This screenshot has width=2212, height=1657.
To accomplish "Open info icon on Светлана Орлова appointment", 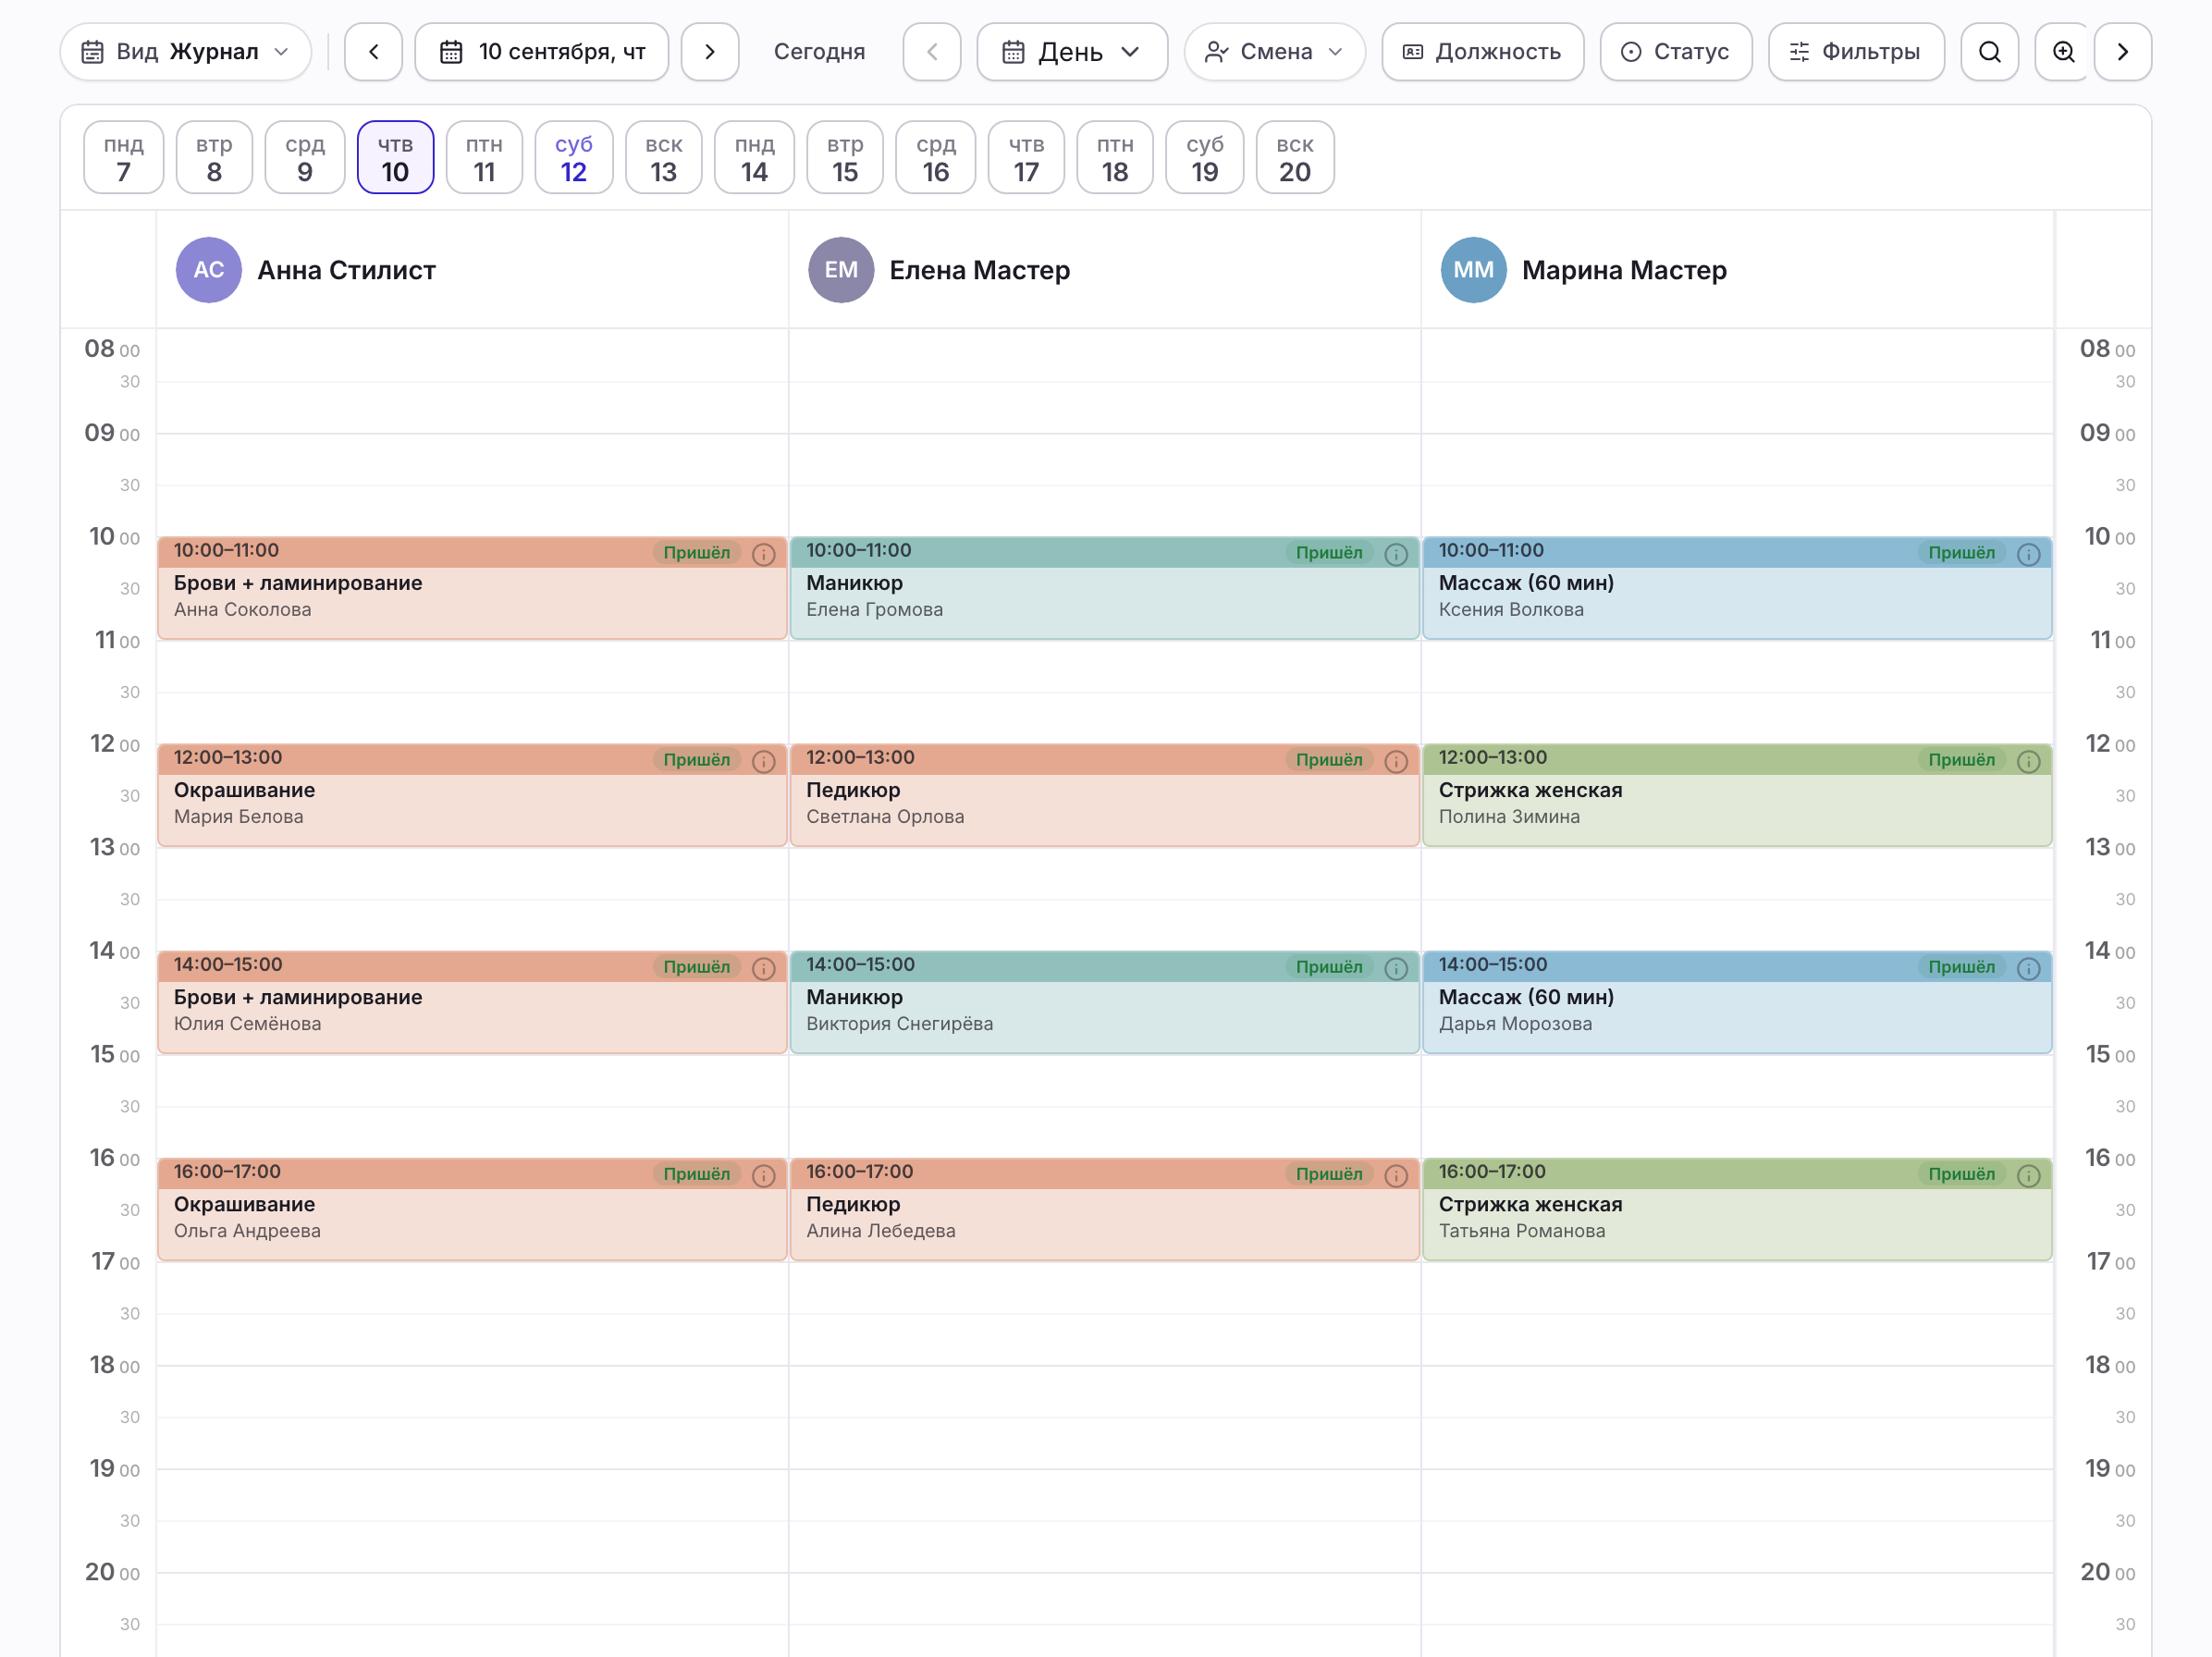I will click(1396, 761).
